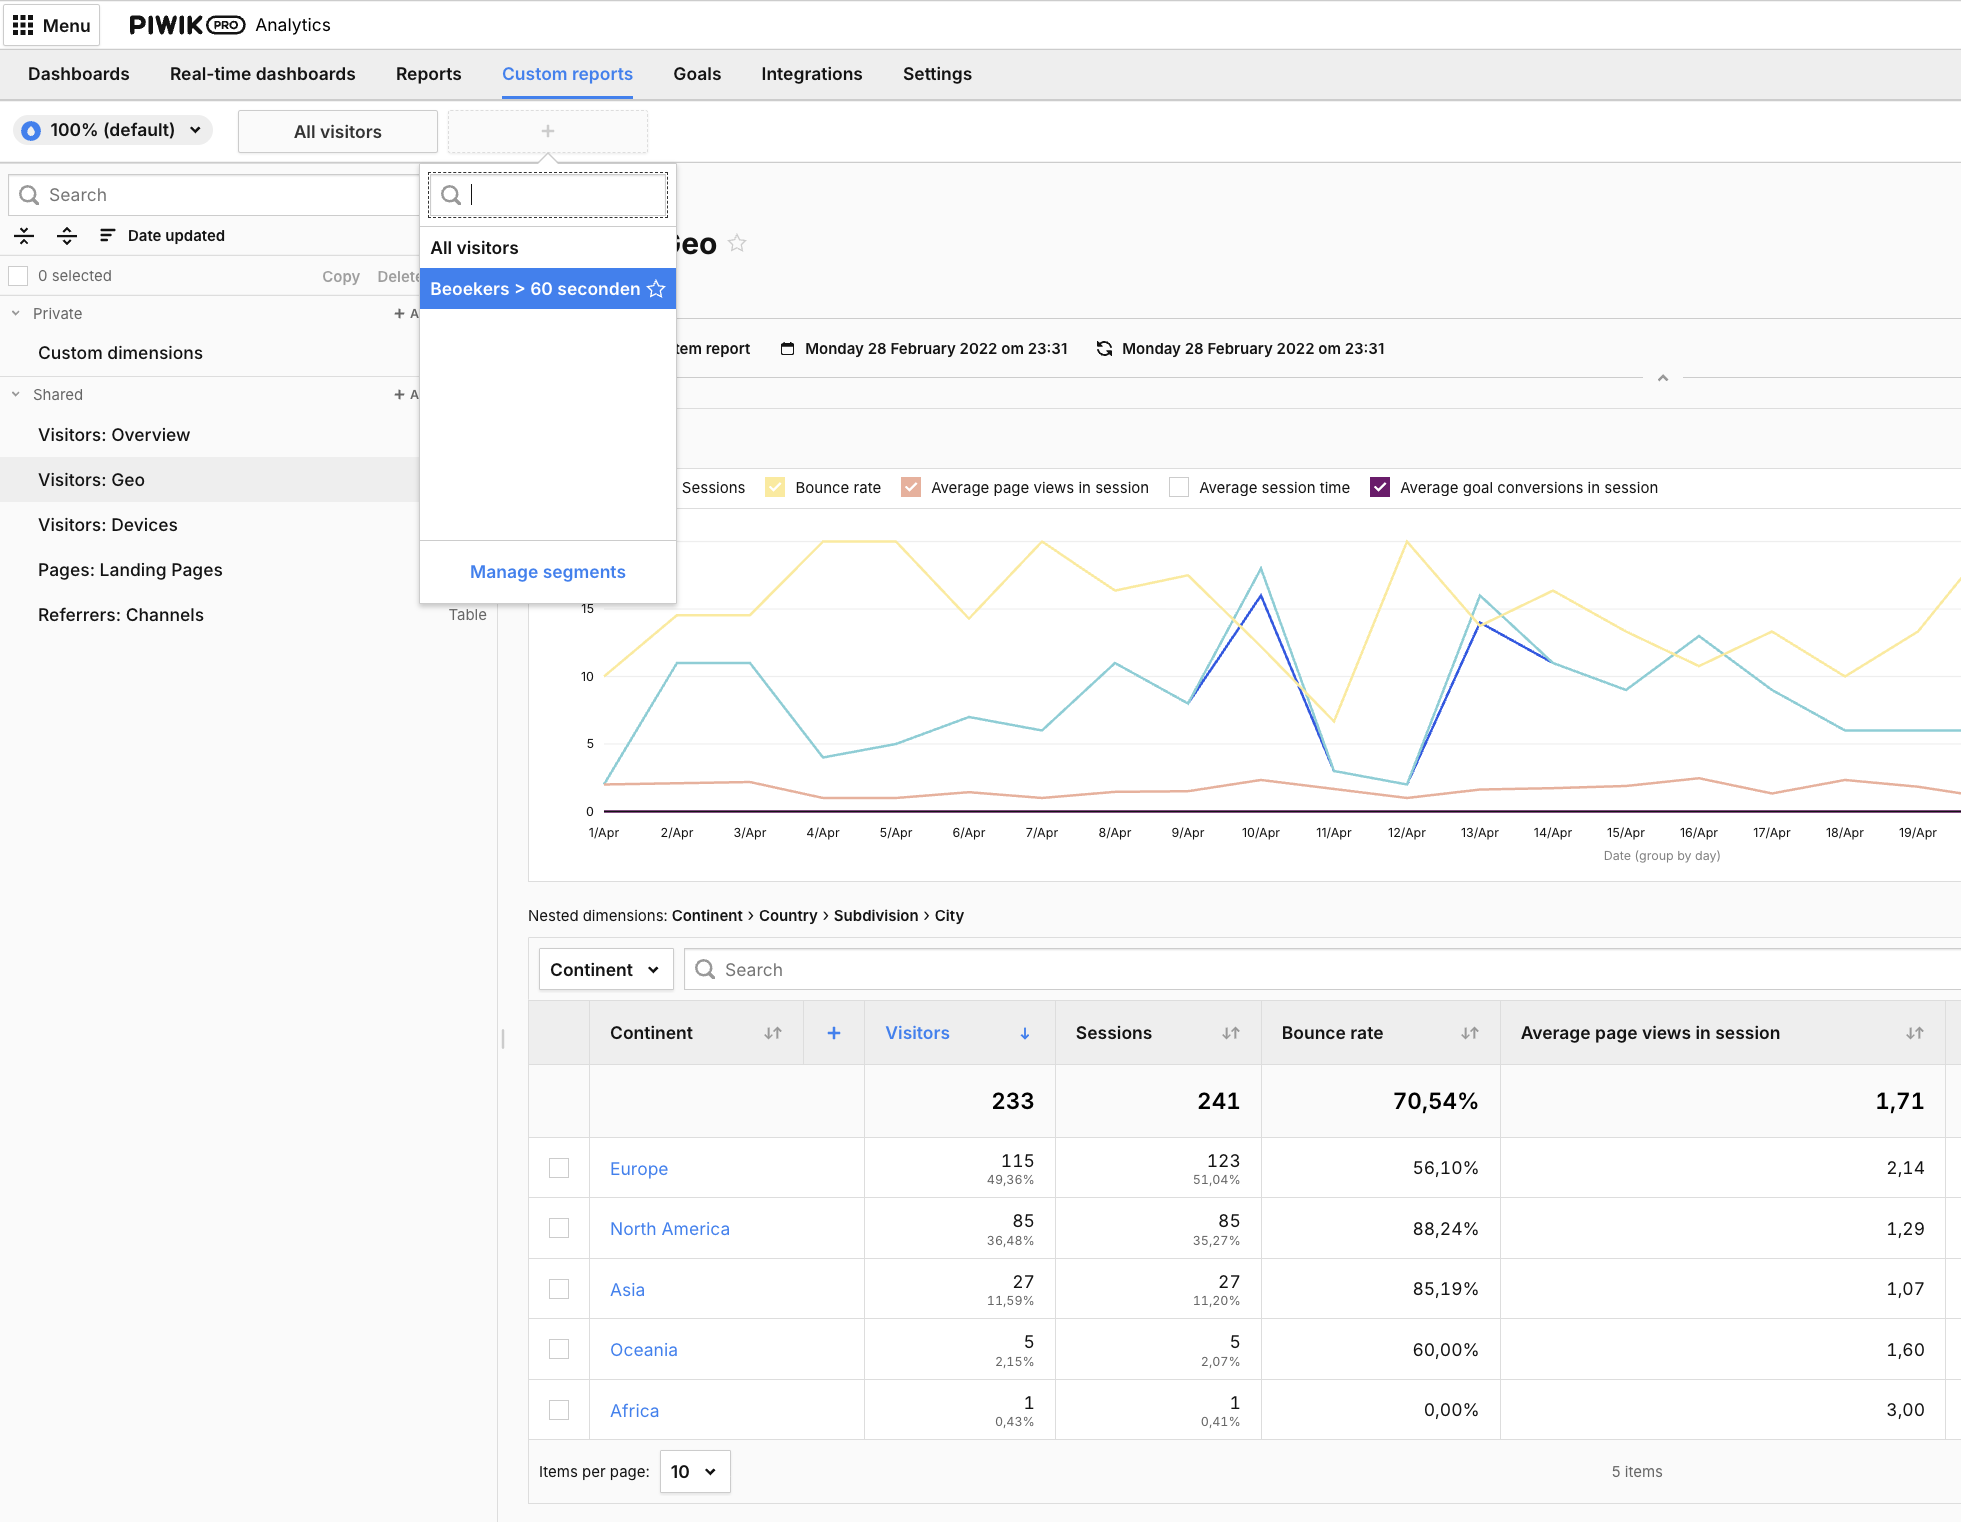This screenshot has width=1961, height=1522.
Task: Click the sampling droplet icon
Action: click(31, 131)
